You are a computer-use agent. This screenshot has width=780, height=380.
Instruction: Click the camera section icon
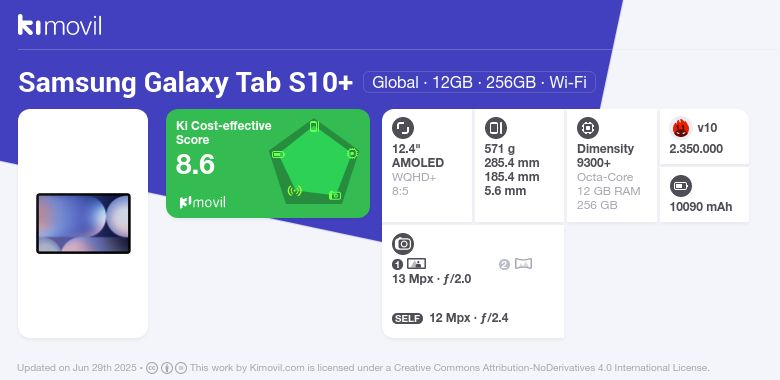click(x=403, y=244)
